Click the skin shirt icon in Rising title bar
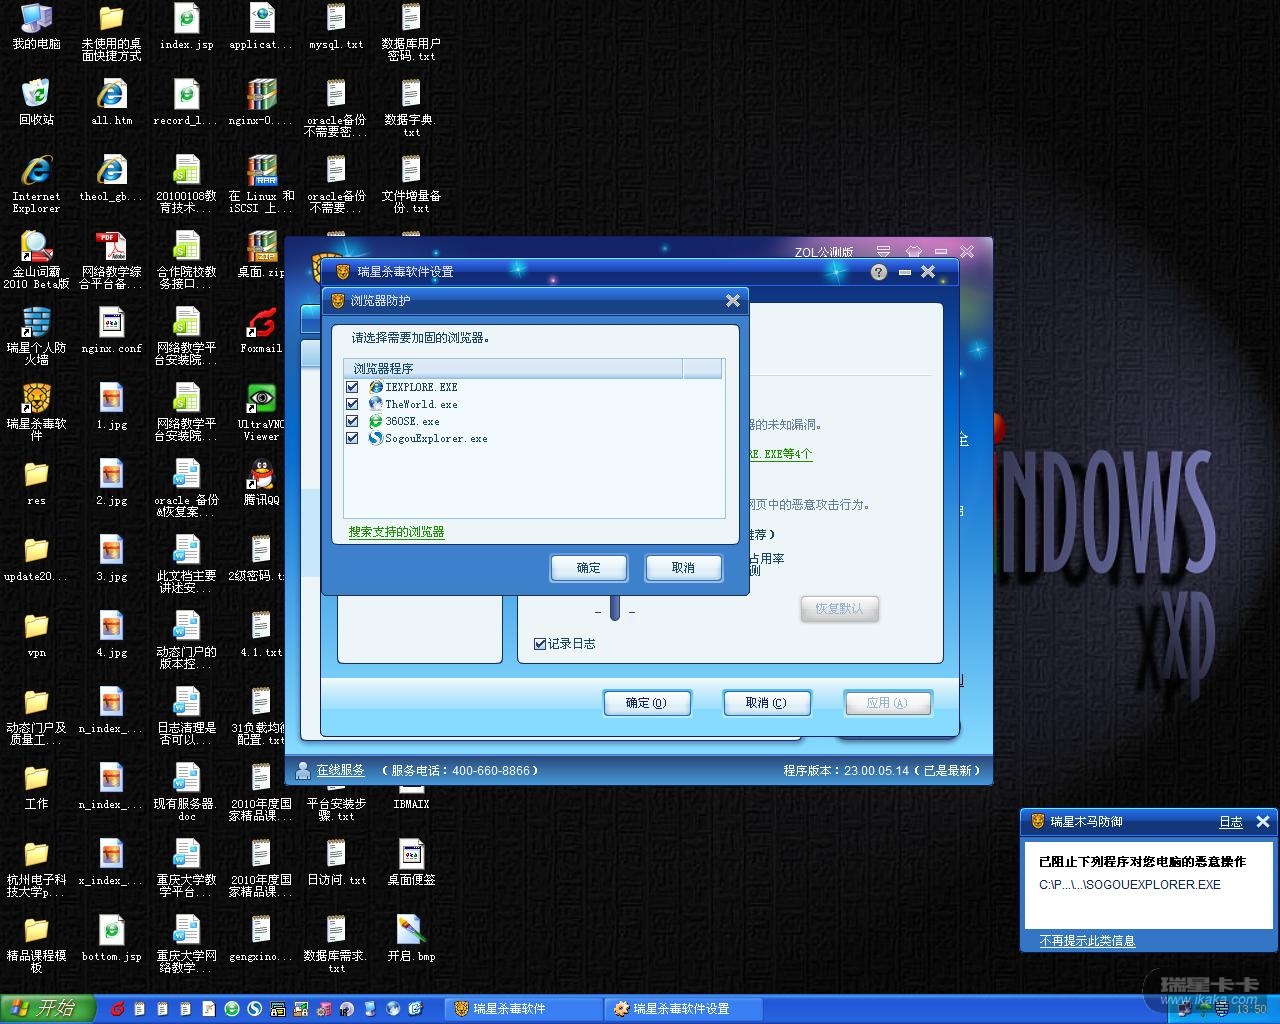The width and height of the screenshot is (1280, 1024). [913, 251]
